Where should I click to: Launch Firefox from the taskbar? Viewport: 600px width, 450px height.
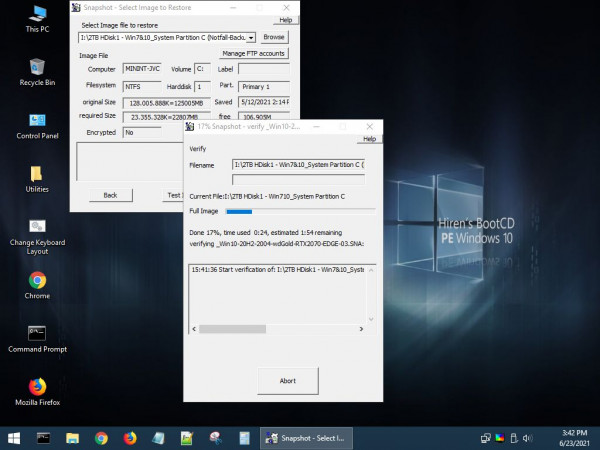click(130, 438)
